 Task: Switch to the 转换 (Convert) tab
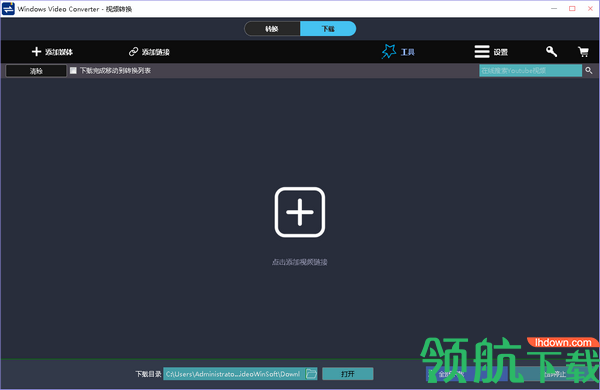click(272, 29)
